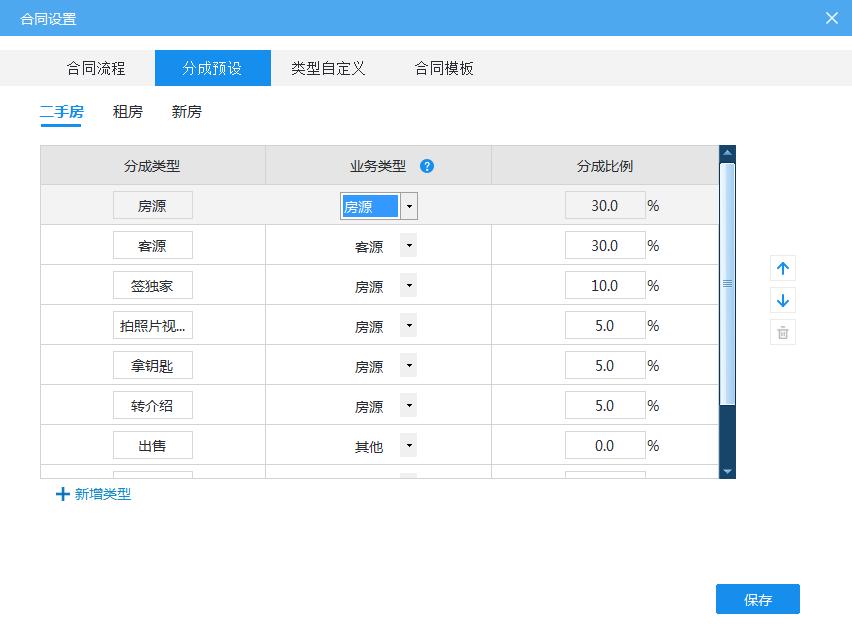The height and width of the screenshot is (633, 852).
Task: Click the 保存 button
Action: coord(757,598)
